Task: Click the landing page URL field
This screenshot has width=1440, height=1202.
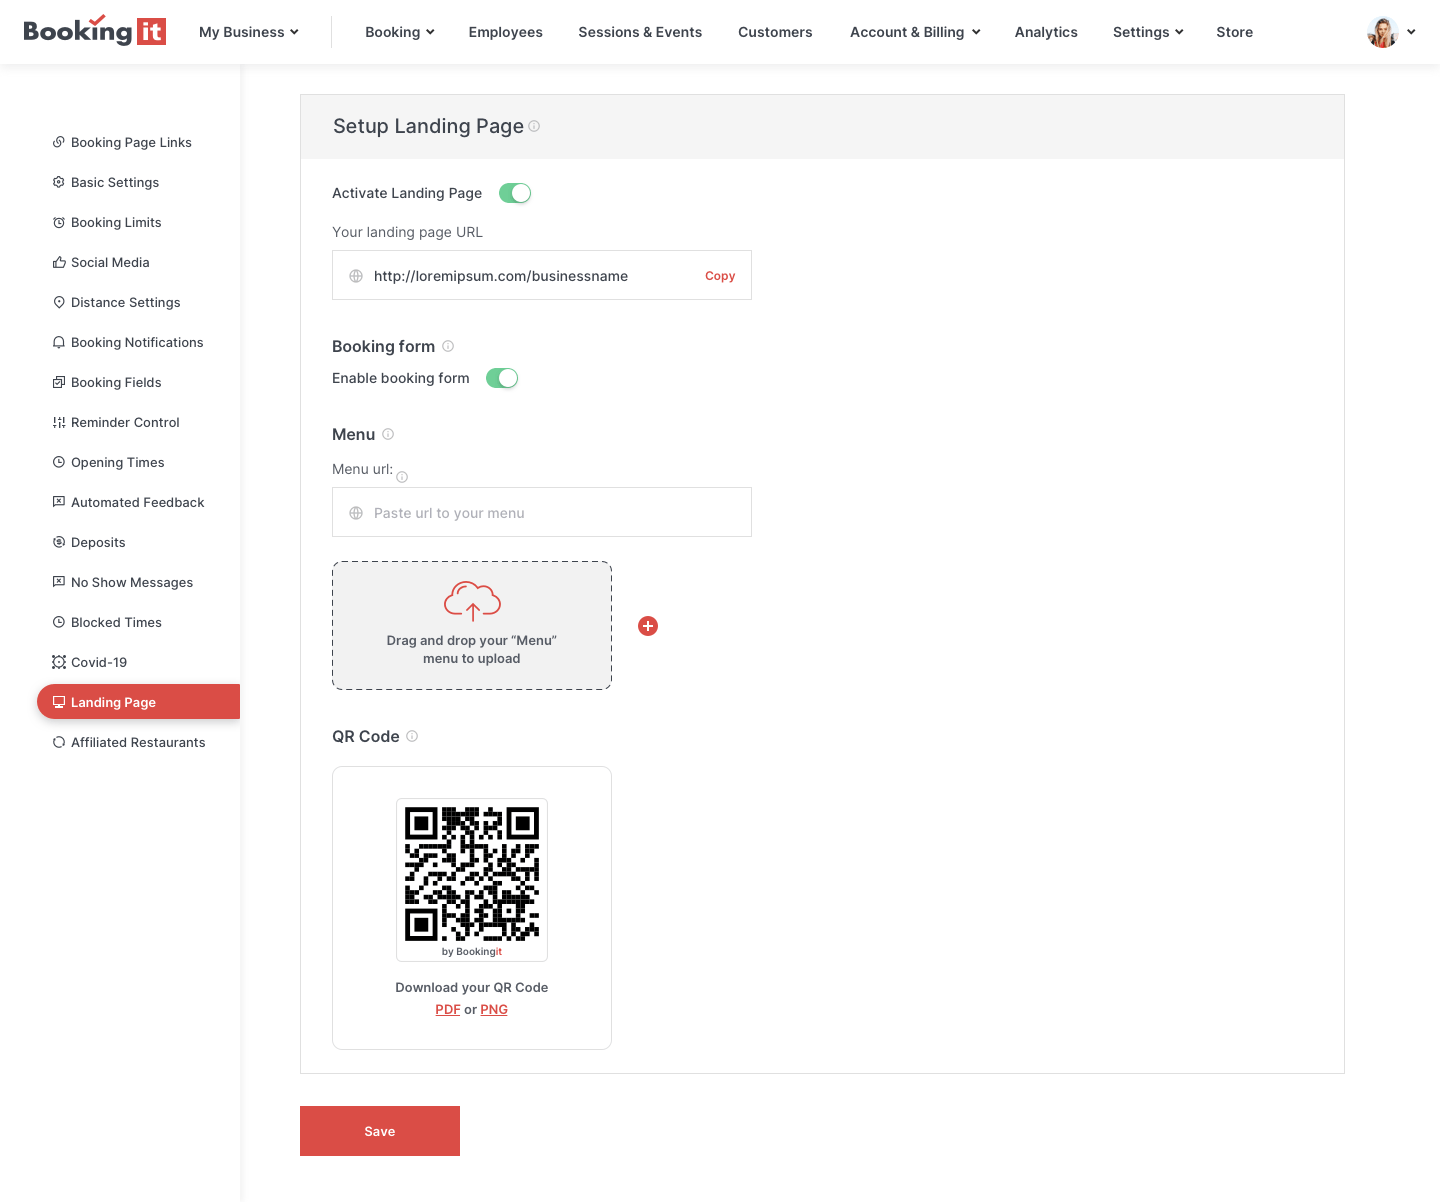Action: [542, 275]
